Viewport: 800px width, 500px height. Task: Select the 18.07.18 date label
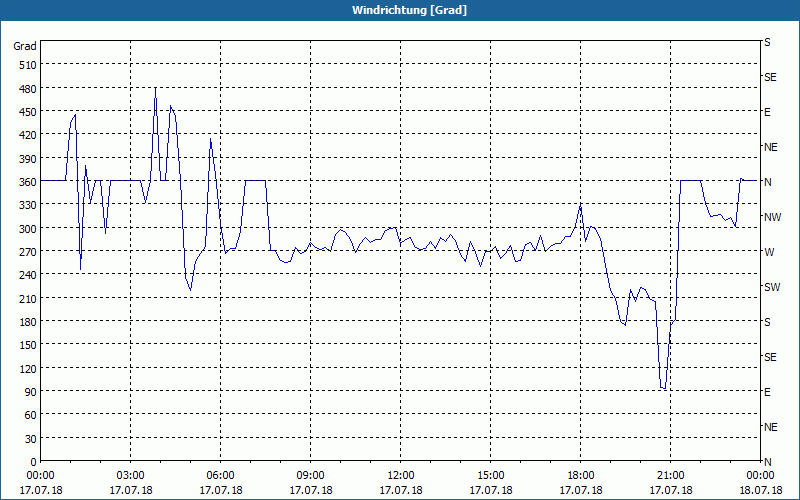point(761,490)
